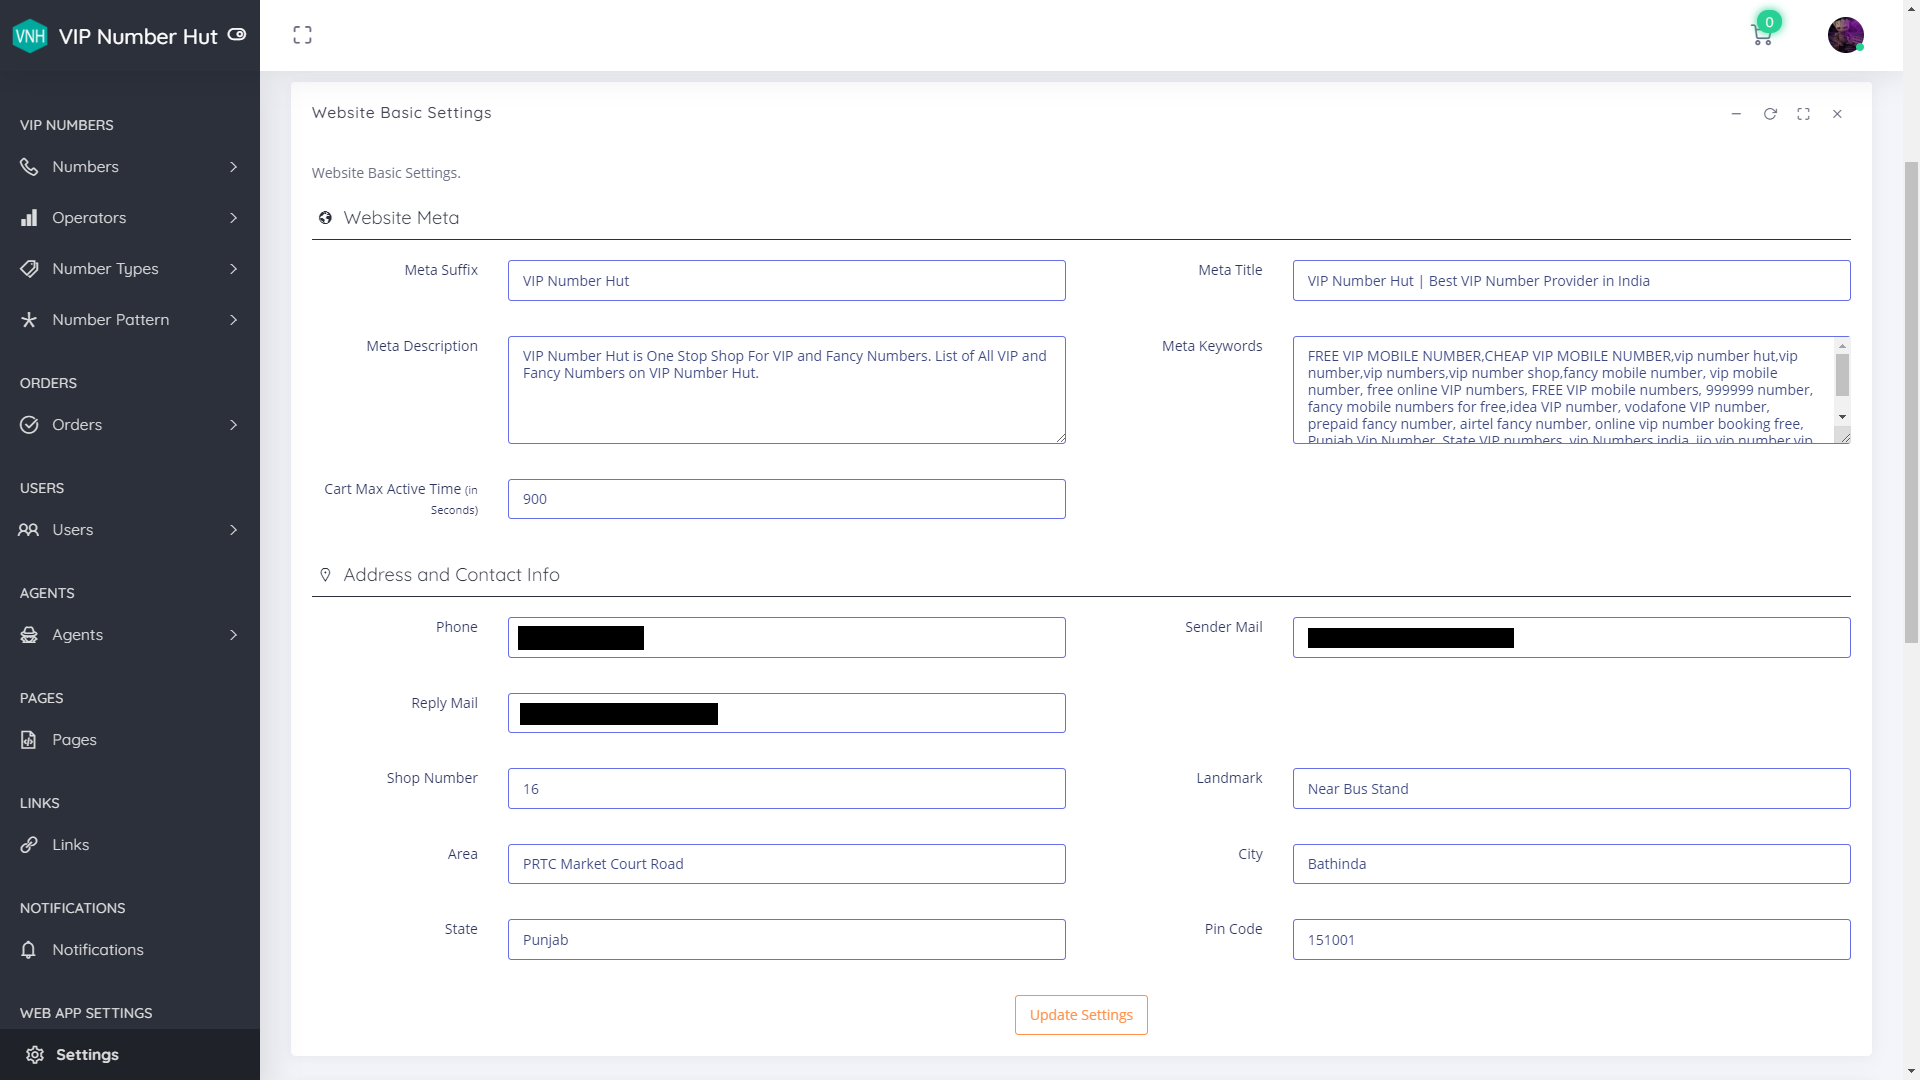
Task: Open the shopping cart icon
Action: (1762, 36)
